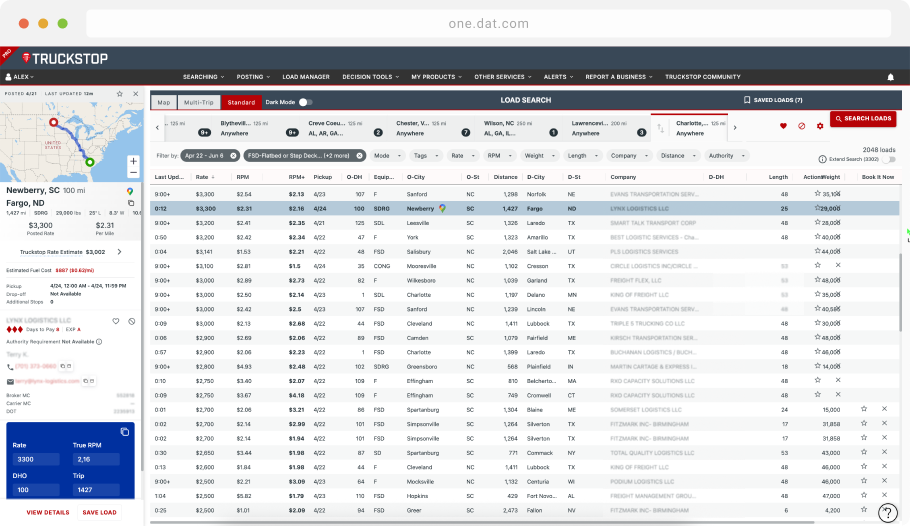Toggle Dark Mode switch
Screen dimensions: 910x526
click(306, 102)
